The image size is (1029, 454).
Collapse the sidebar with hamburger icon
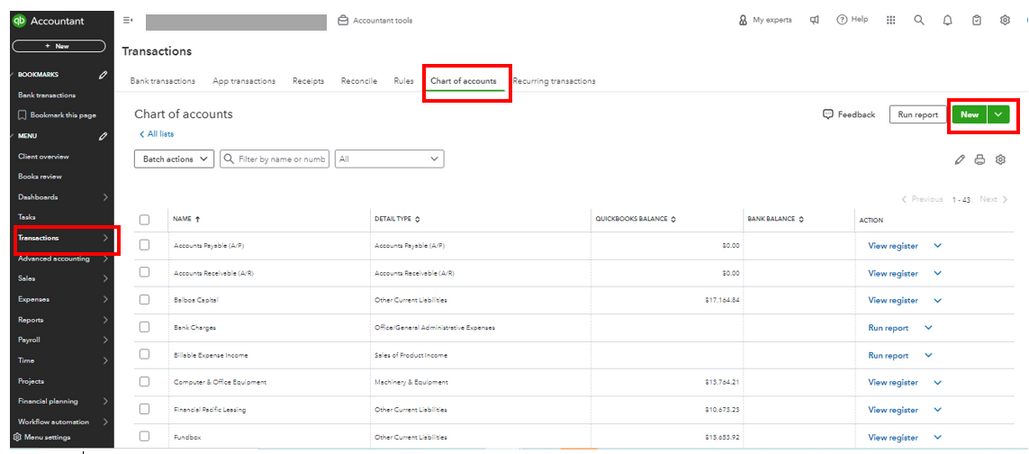(128, 20)
